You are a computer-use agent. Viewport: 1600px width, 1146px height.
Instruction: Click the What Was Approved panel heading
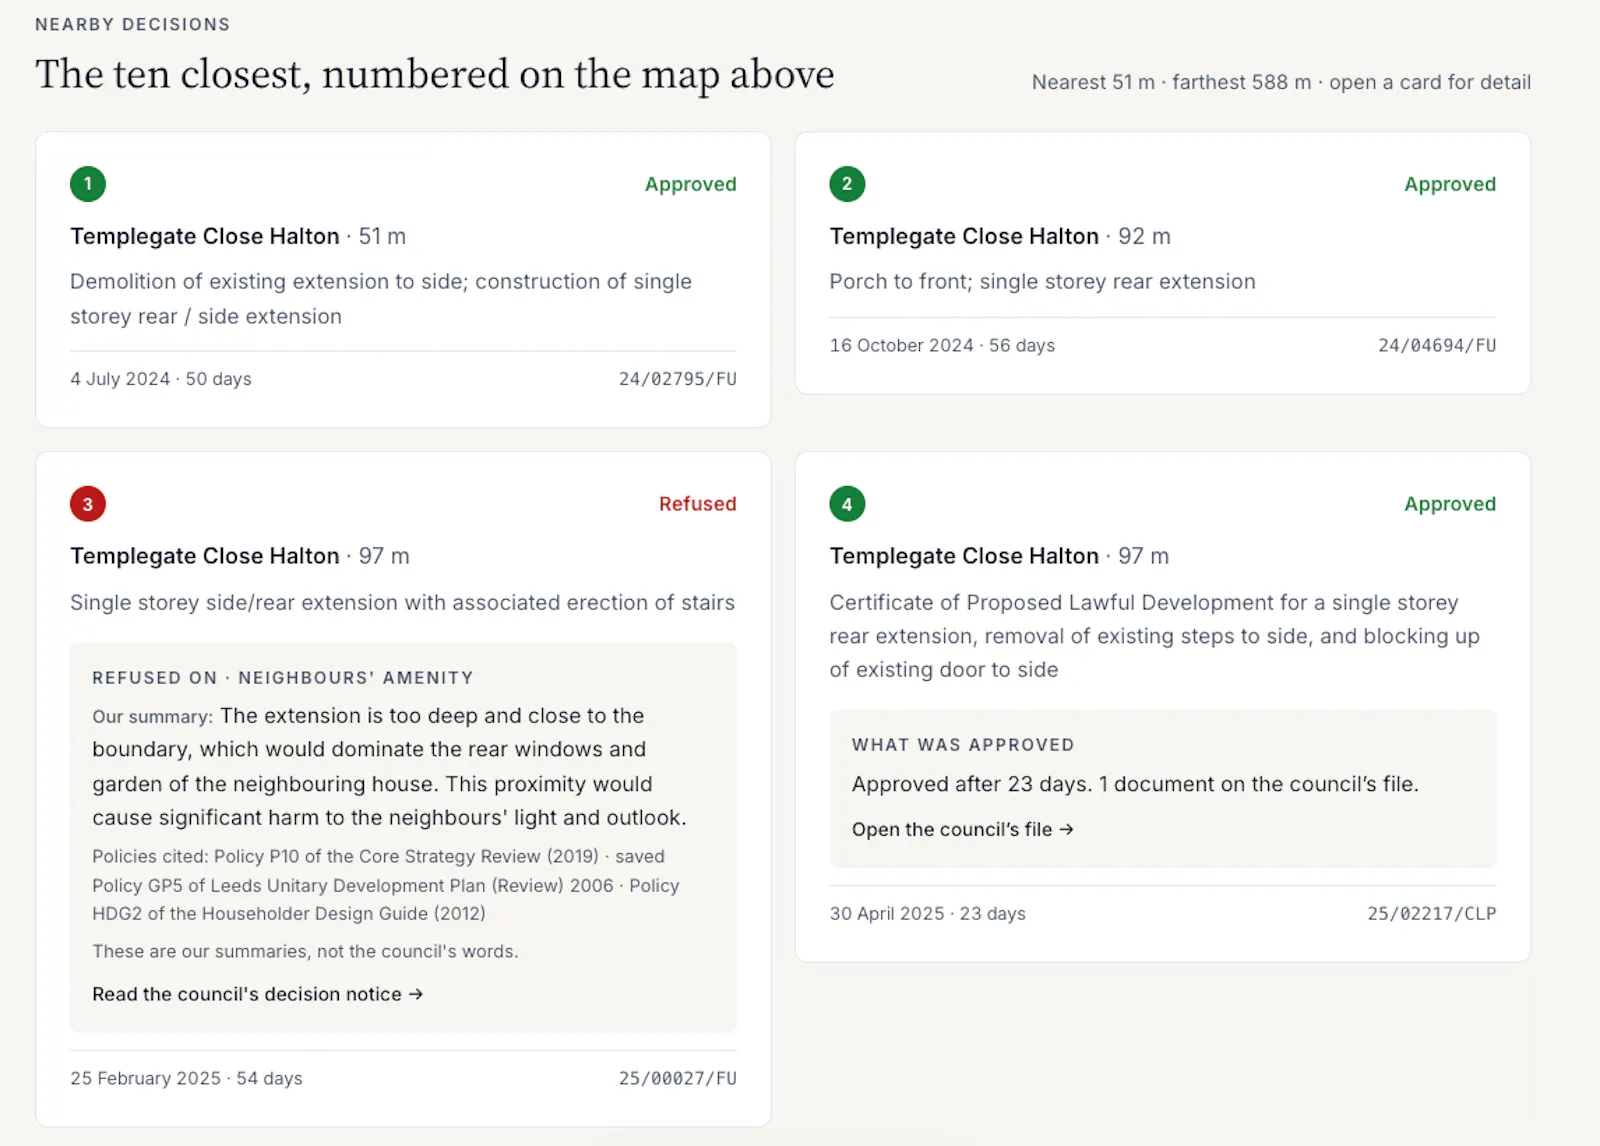(963, 745)
